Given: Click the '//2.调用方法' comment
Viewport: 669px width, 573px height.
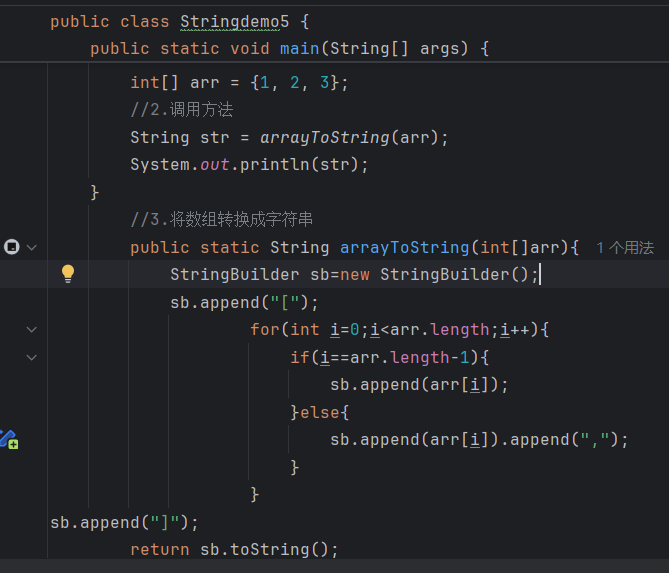Looking at the screenshot, I should [x=182, y=110].
